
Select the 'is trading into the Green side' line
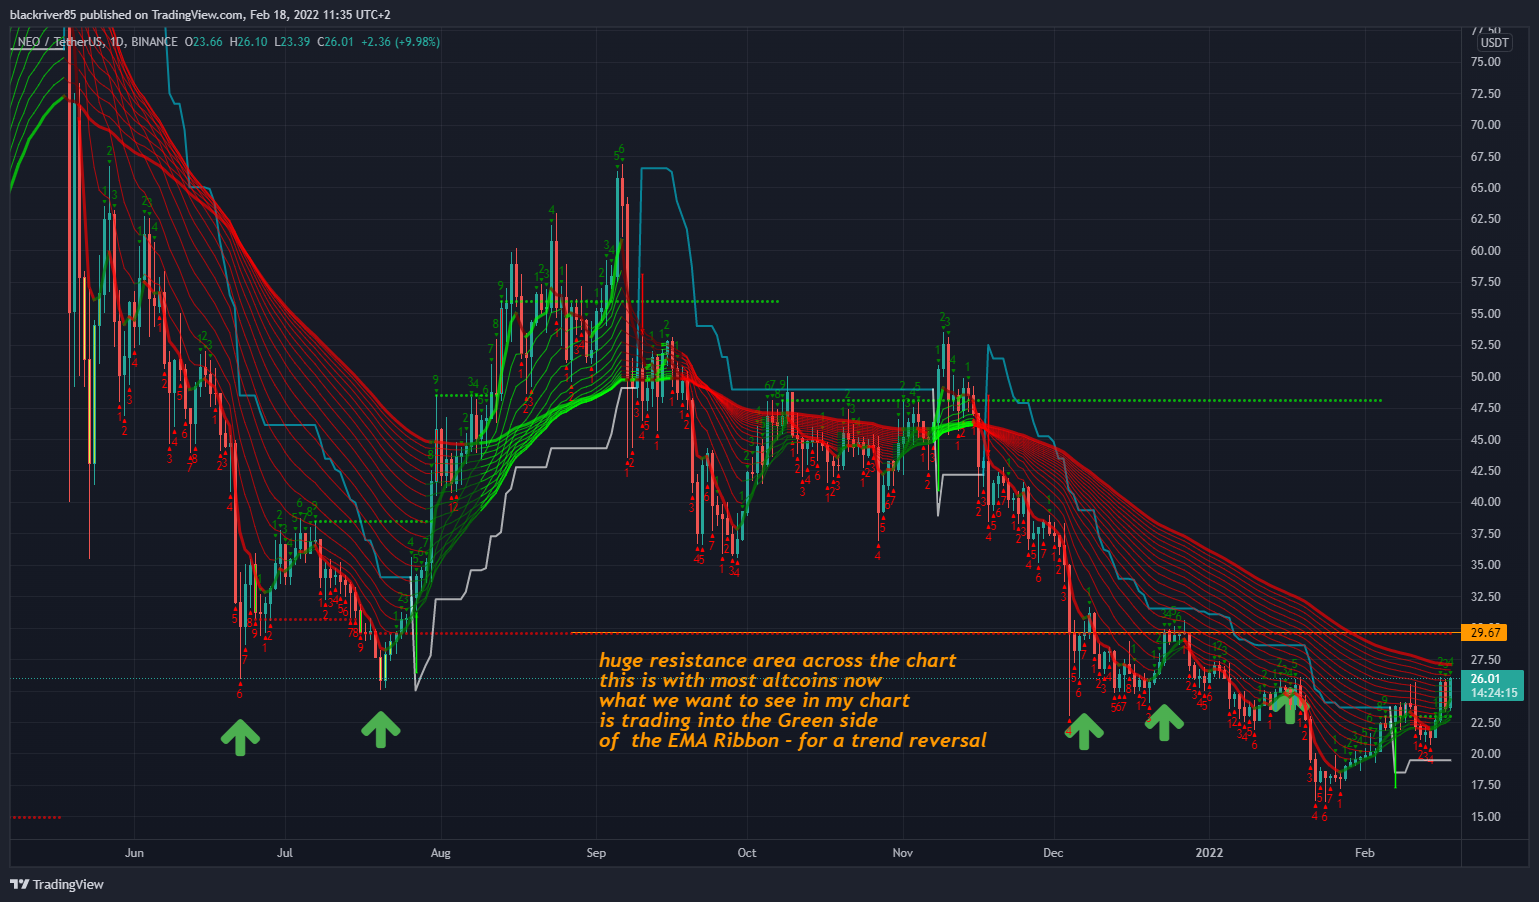(738, 720)
